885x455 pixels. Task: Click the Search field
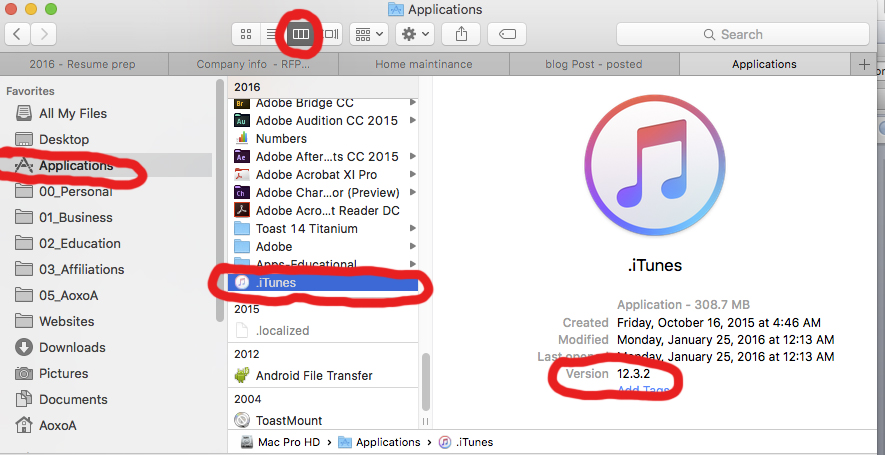743,34
